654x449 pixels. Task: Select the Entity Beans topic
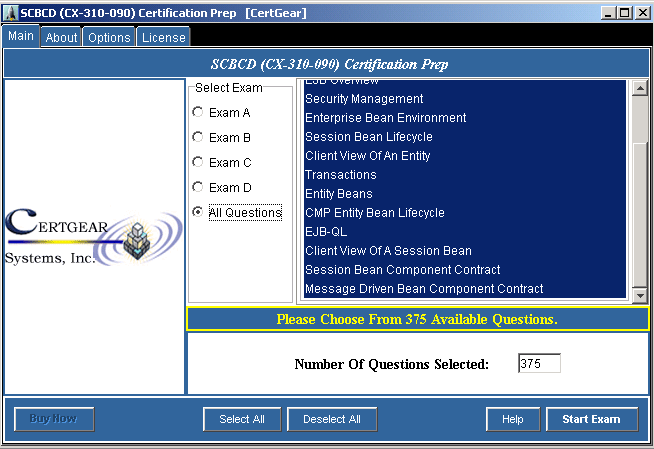(465, 194)
